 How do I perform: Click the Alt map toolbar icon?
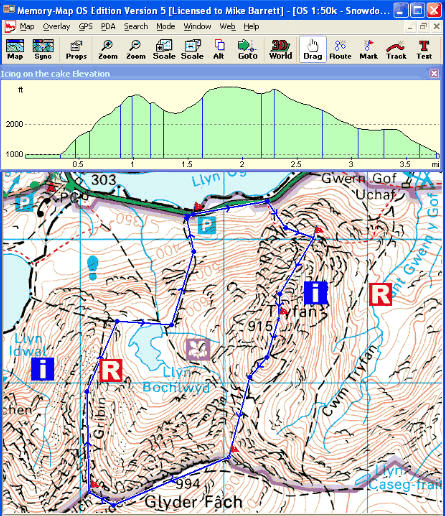pos(219,49)
